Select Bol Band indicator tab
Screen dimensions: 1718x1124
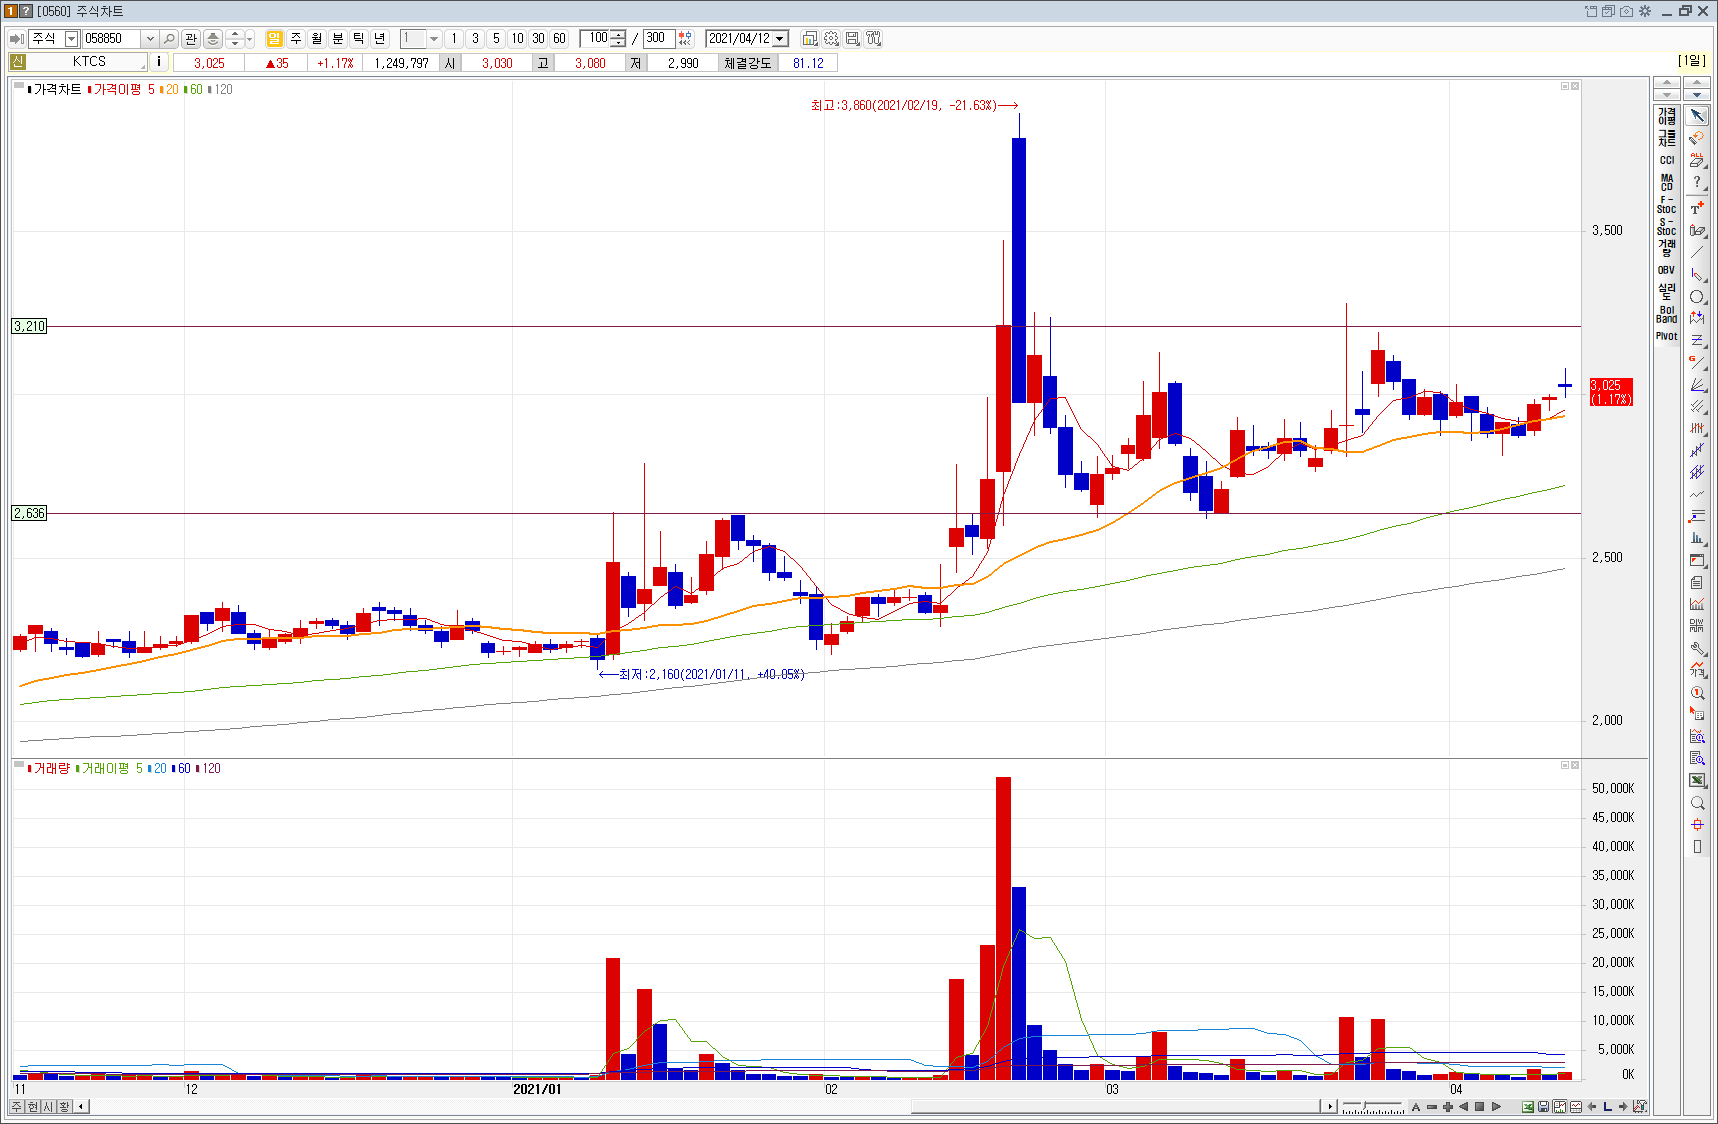[x=1667, y=314]
